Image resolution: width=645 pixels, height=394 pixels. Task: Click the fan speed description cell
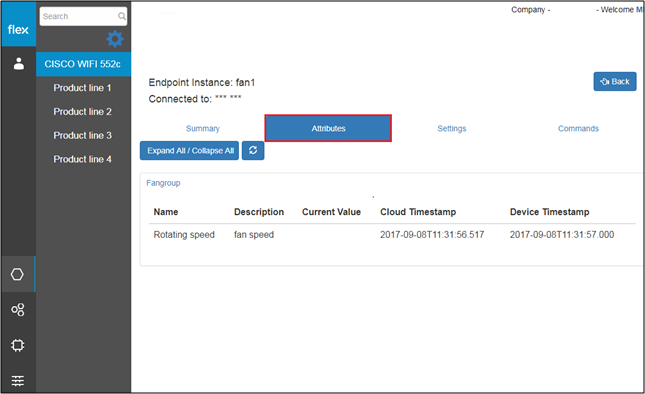coord(254,235)
